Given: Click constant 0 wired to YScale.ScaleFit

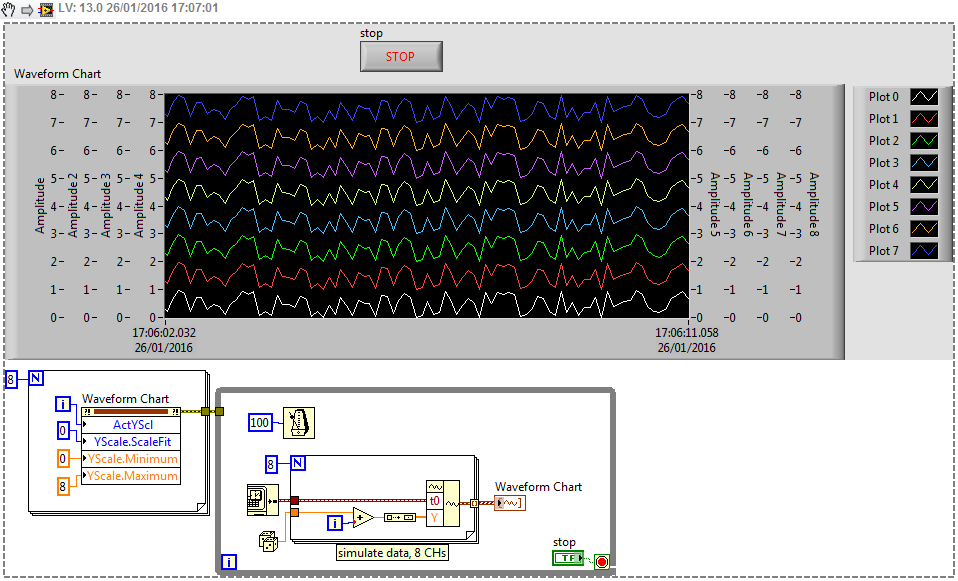Looking at the screenshot, I should [63, 431].
